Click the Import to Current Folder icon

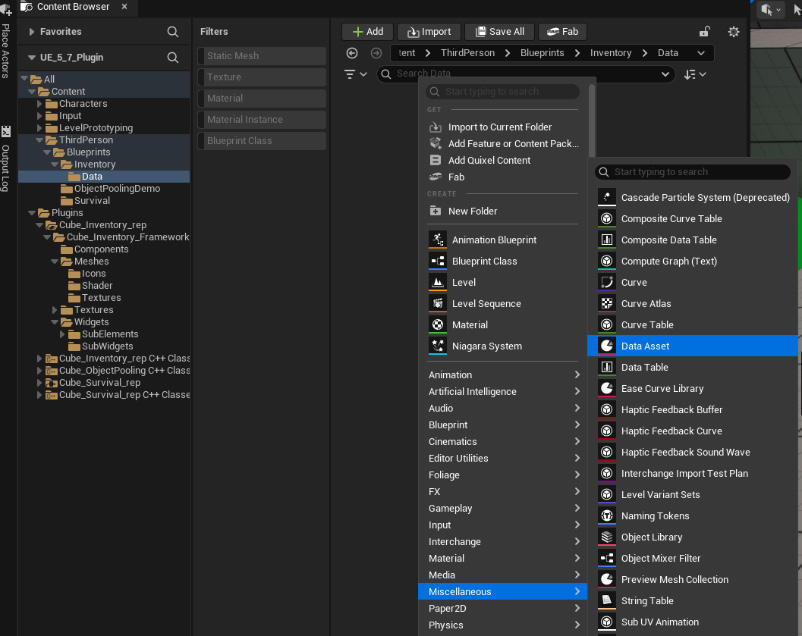(x=435, y=127)
